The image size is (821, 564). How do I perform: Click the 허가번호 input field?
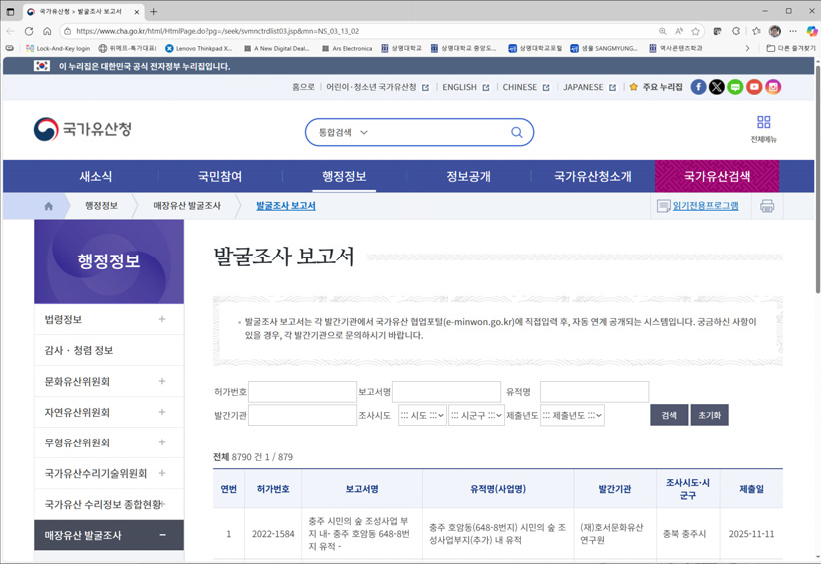(302, 392)
